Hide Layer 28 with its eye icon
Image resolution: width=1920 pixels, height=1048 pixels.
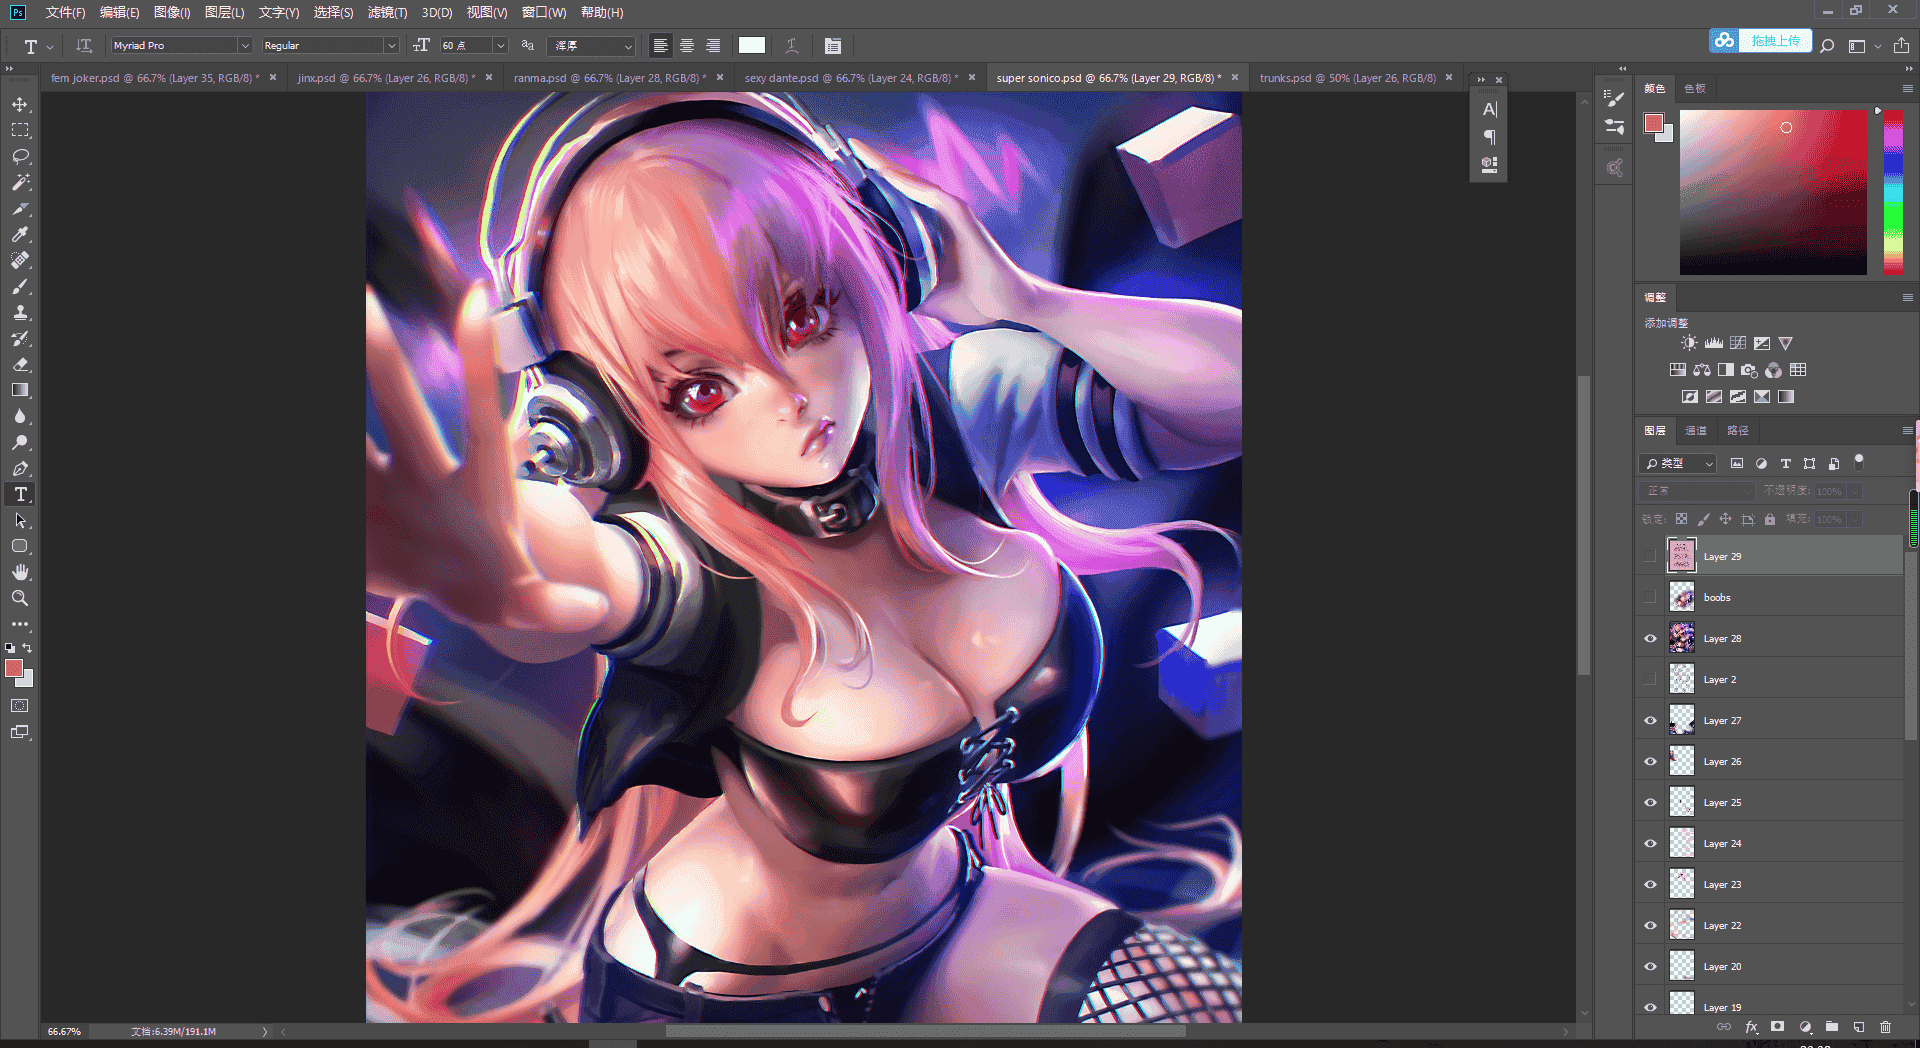pyautogui.click(x=1650, y=638)
